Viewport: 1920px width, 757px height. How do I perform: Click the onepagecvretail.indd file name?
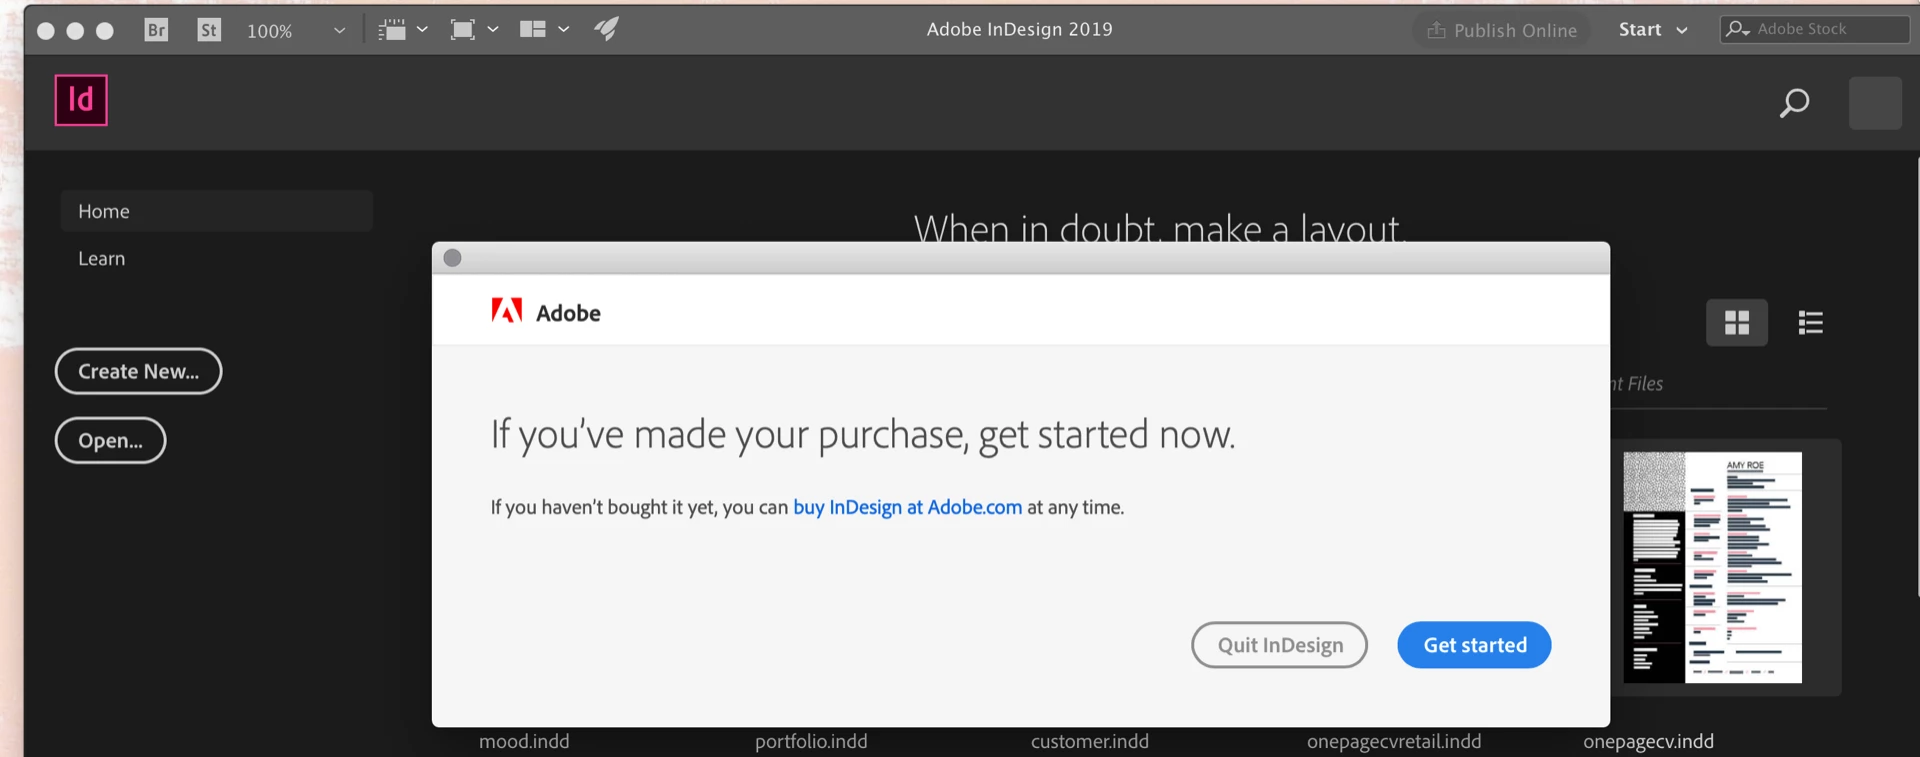tap(1394, 742)
